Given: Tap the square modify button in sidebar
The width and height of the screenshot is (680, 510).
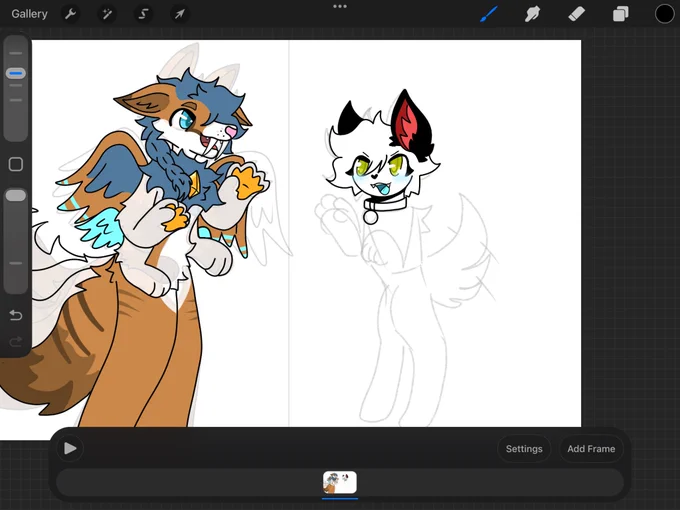Looking at the screenshot, I should pyautogui.click(x=16, y=164).
